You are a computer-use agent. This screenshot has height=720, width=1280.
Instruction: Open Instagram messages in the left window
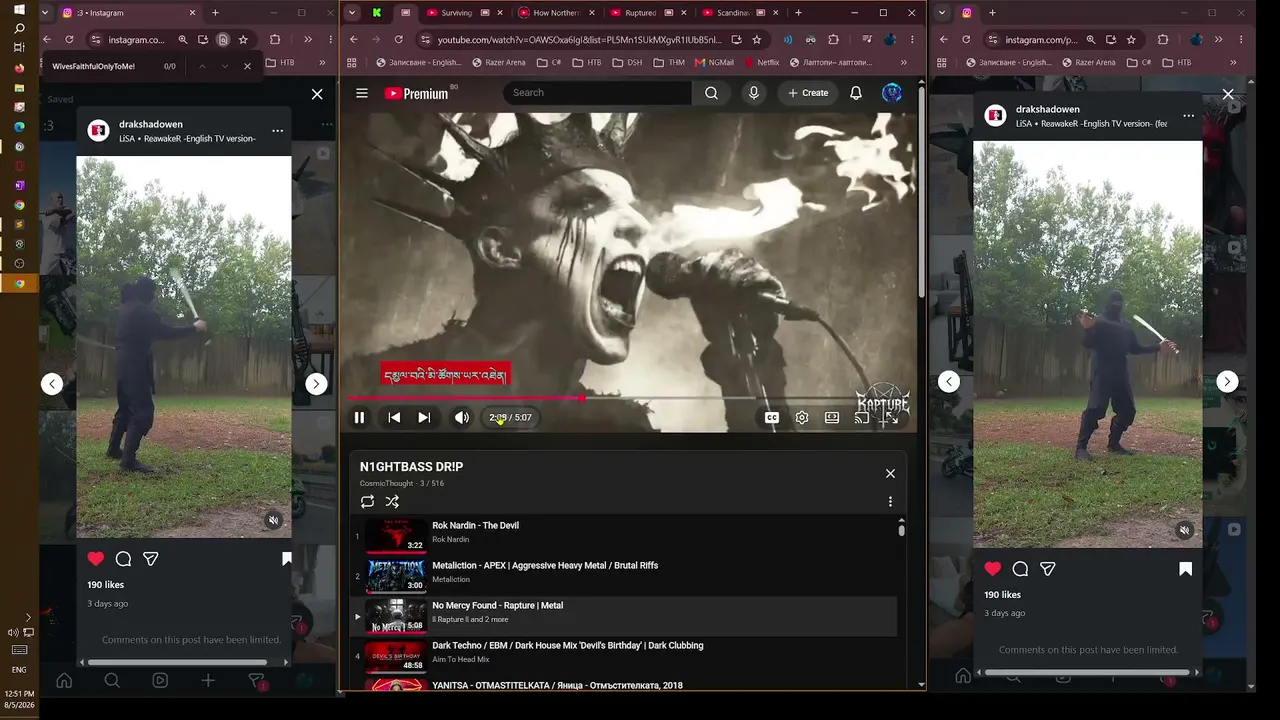pyautogui.click(x=256, y=681)
